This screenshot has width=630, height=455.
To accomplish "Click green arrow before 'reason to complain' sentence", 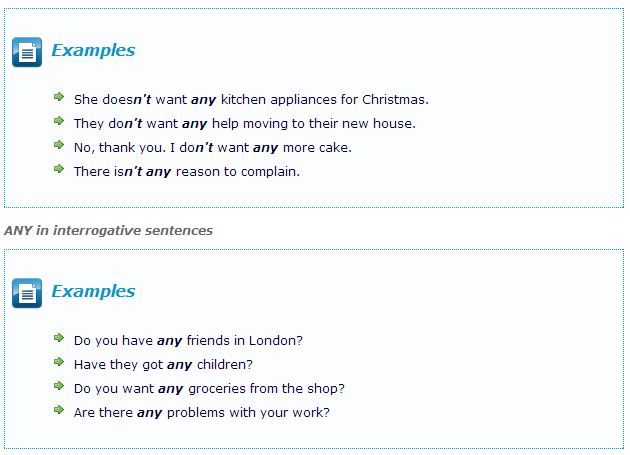I will coord(59,170).
